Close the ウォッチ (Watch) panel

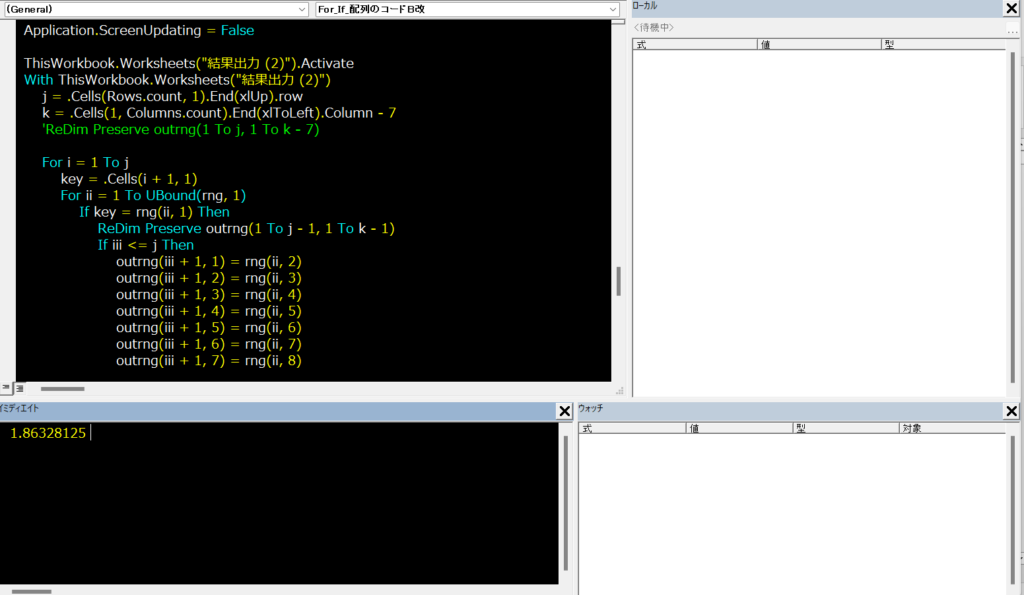coord(1011,411)
